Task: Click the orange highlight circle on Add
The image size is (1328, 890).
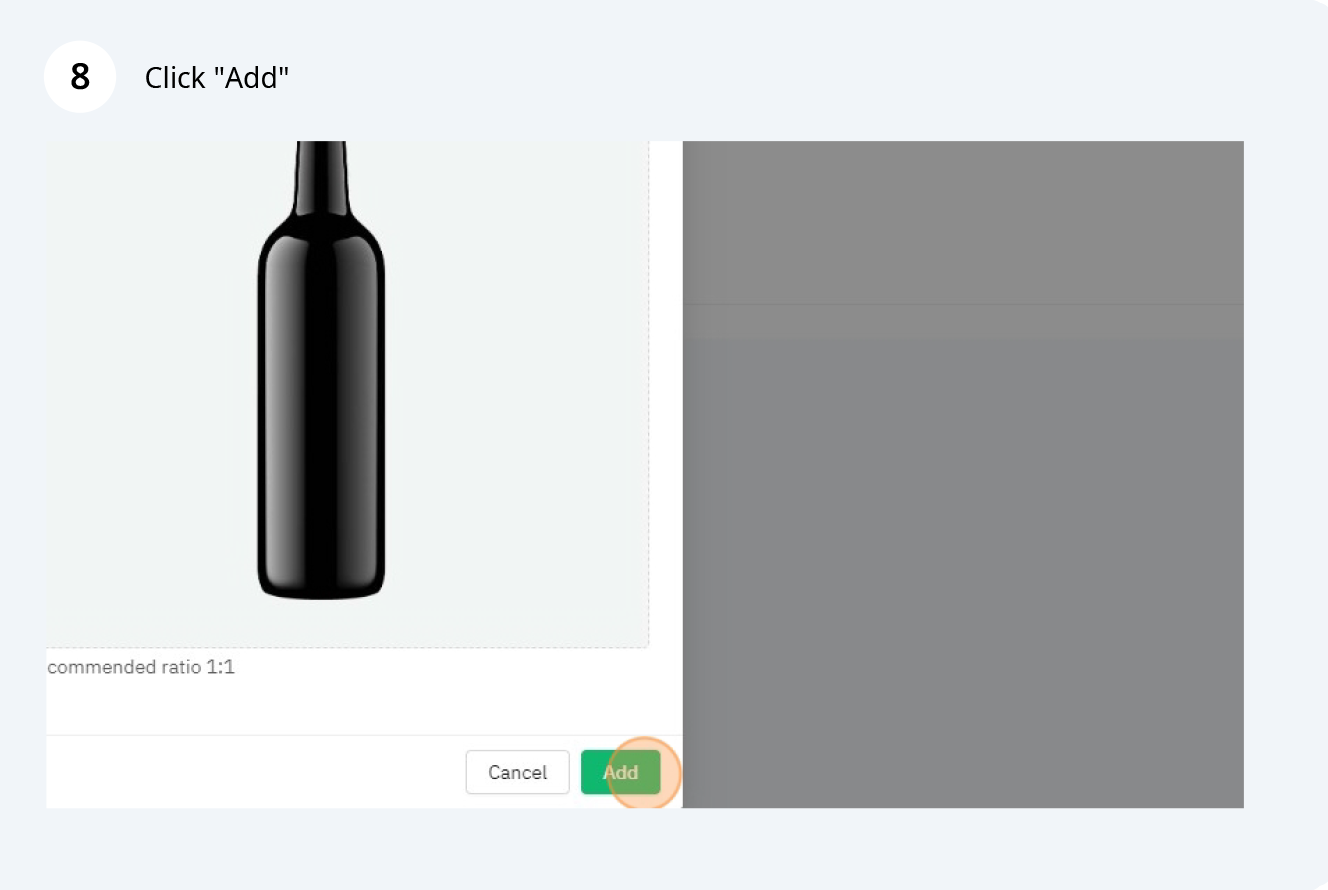Action: pos(644,772)
